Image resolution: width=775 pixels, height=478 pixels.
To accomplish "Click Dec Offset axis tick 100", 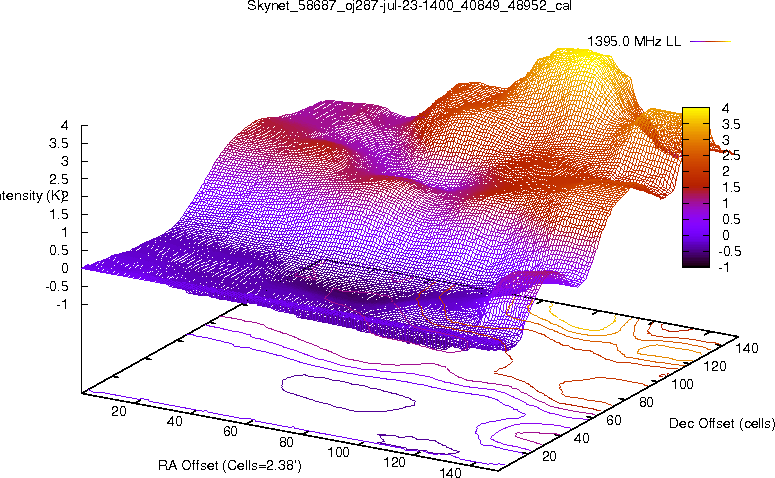I will pos(682,384).
